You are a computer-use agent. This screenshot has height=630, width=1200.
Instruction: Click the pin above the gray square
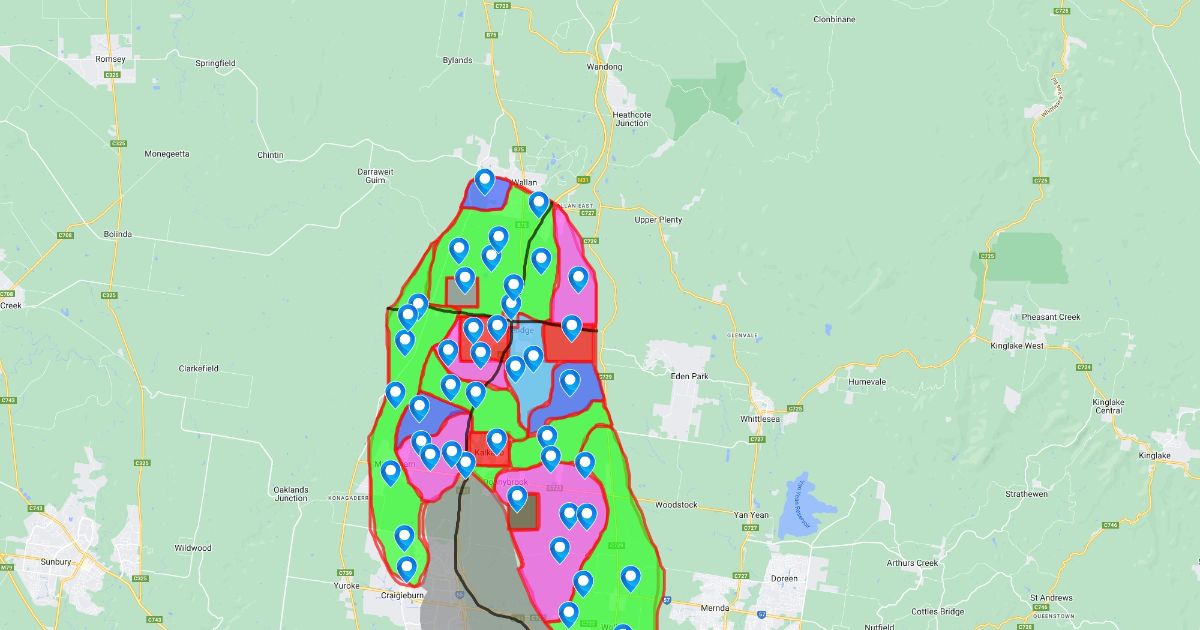[x=465, y=279]
